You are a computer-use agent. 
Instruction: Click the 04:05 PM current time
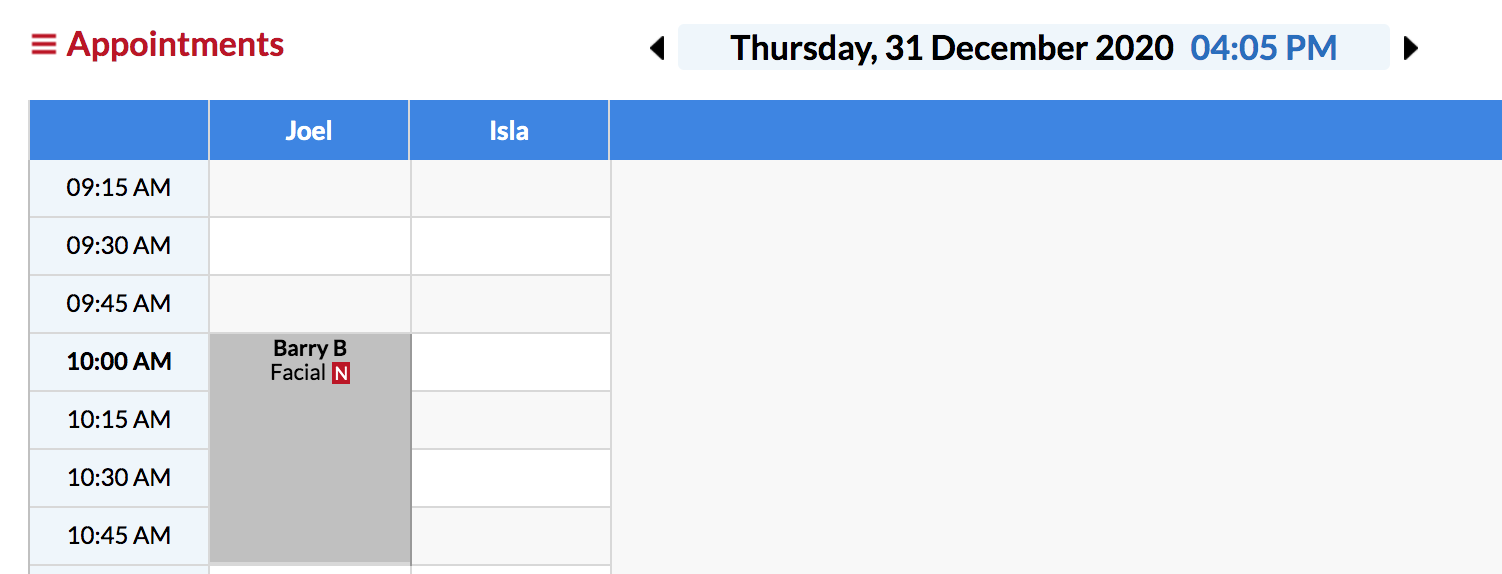1263,48
